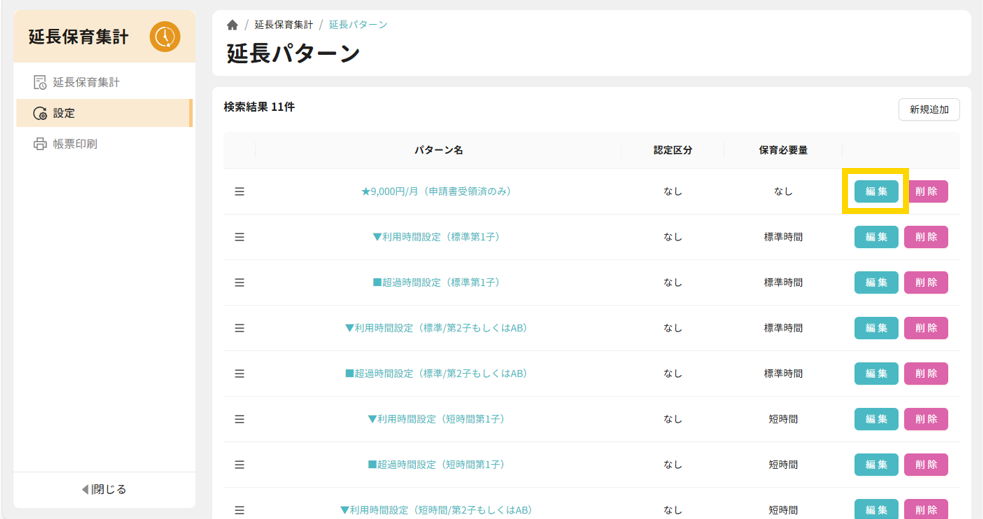
Task: Edit the ■超過時間設定（短時間第1子）pattern
Action: click(876, 465)
